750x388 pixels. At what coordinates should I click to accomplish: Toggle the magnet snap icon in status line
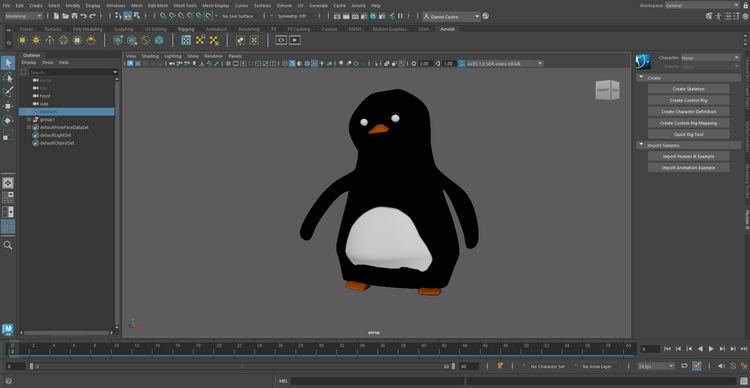click(208, 16)
